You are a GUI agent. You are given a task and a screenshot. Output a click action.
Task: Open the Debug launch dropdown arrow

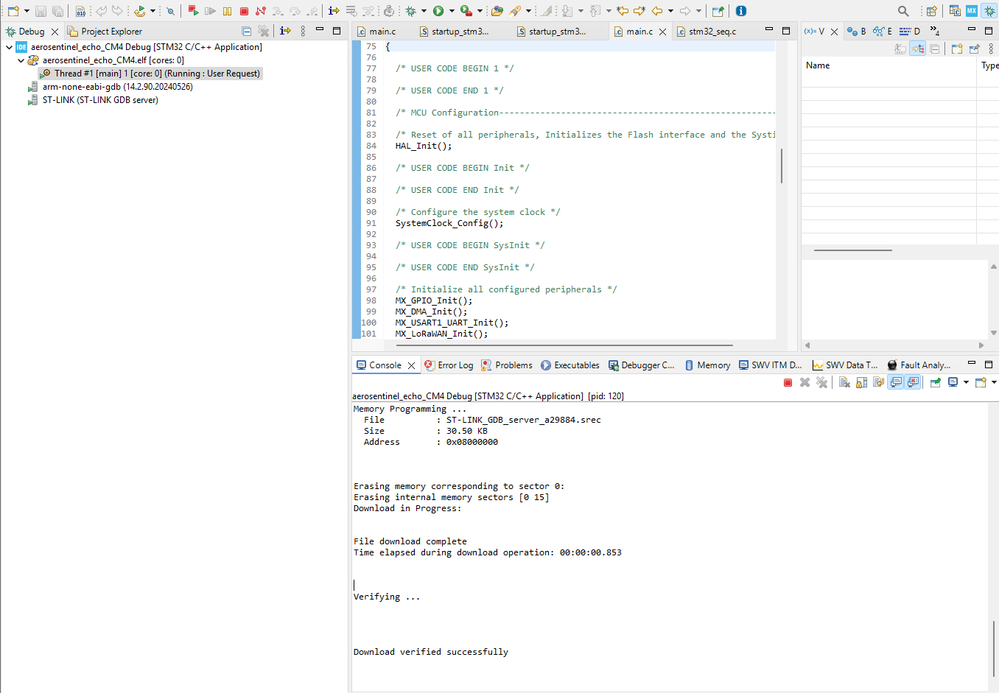coord(424,11)
